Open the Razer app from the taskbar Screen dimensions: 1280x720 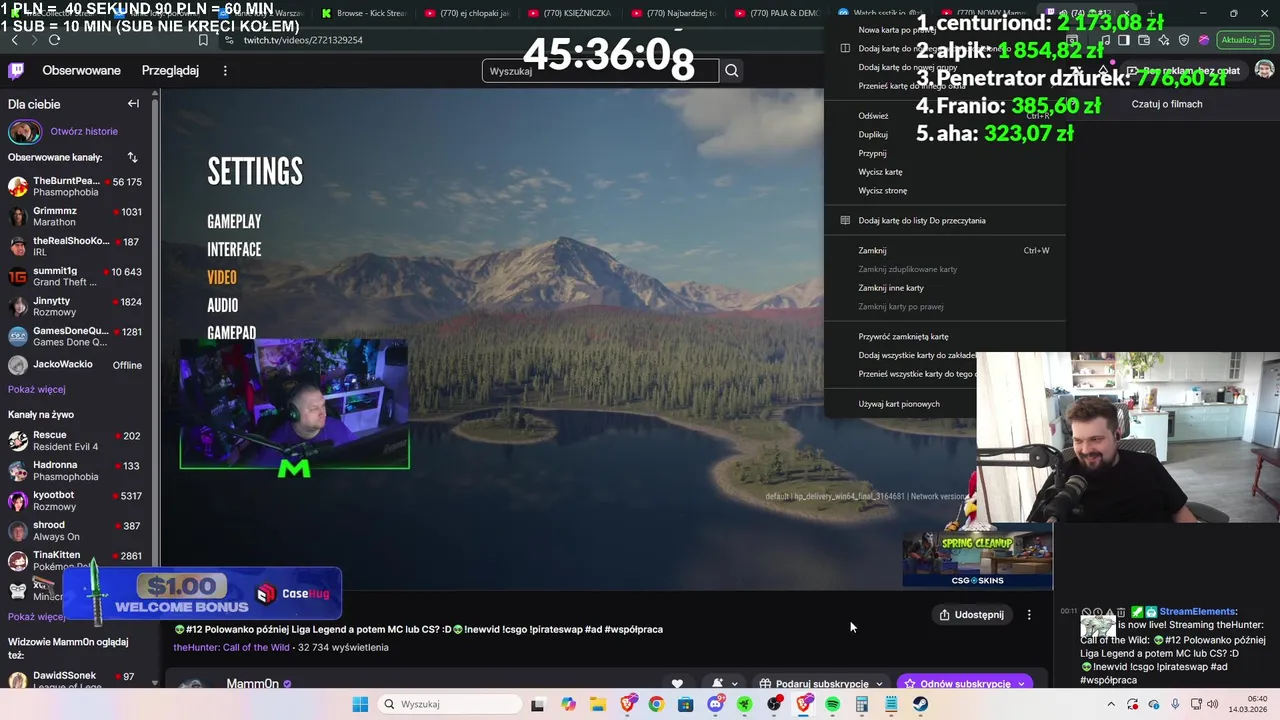[744, 704]
